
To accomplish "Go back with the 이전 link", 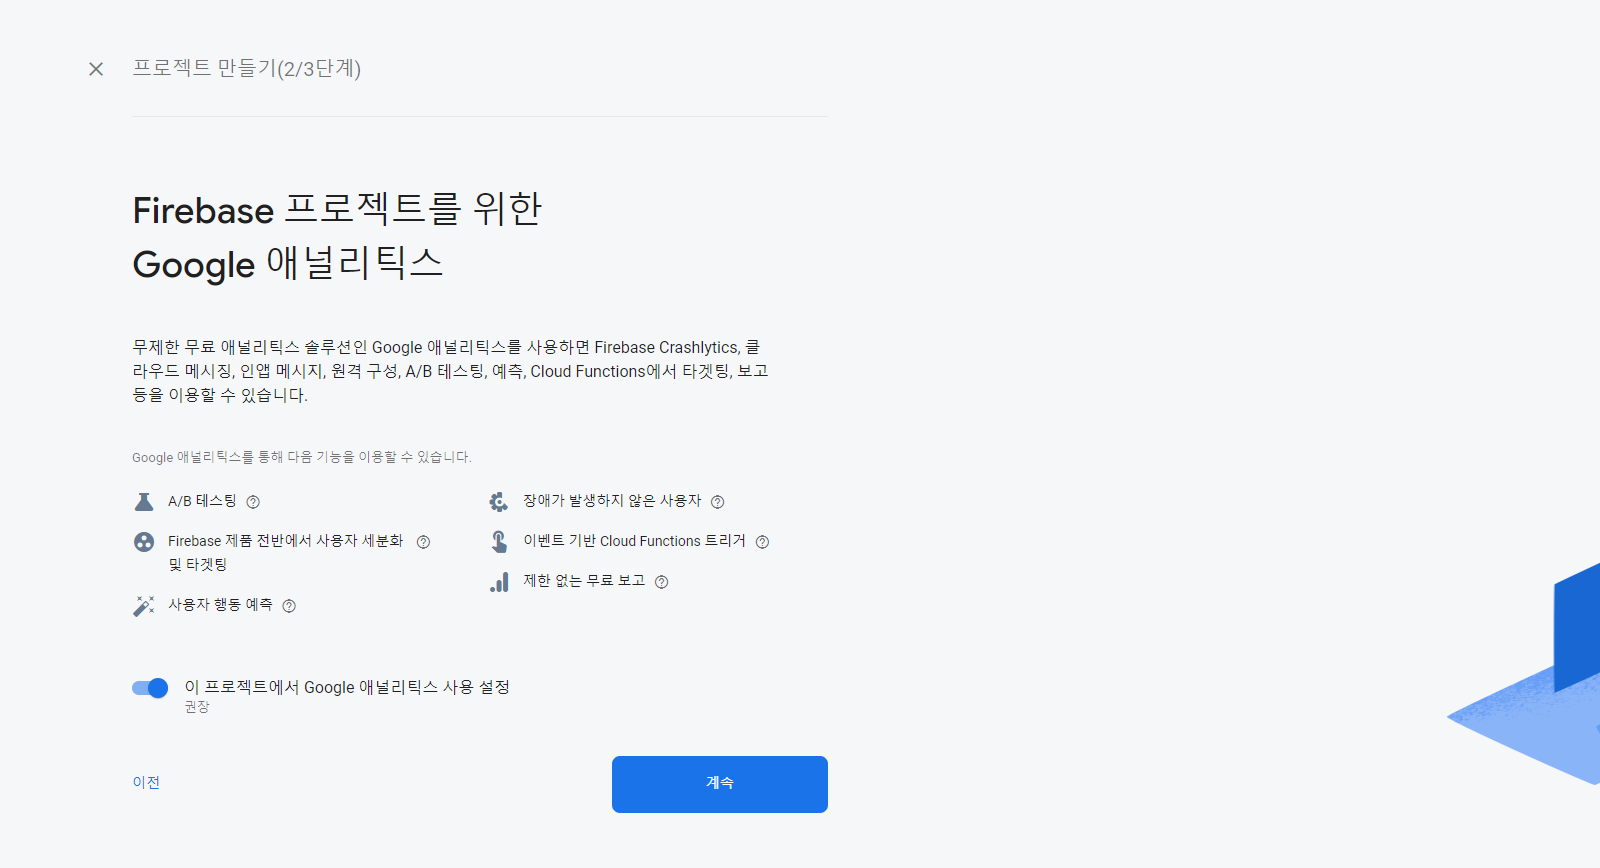I will [146, 782].
